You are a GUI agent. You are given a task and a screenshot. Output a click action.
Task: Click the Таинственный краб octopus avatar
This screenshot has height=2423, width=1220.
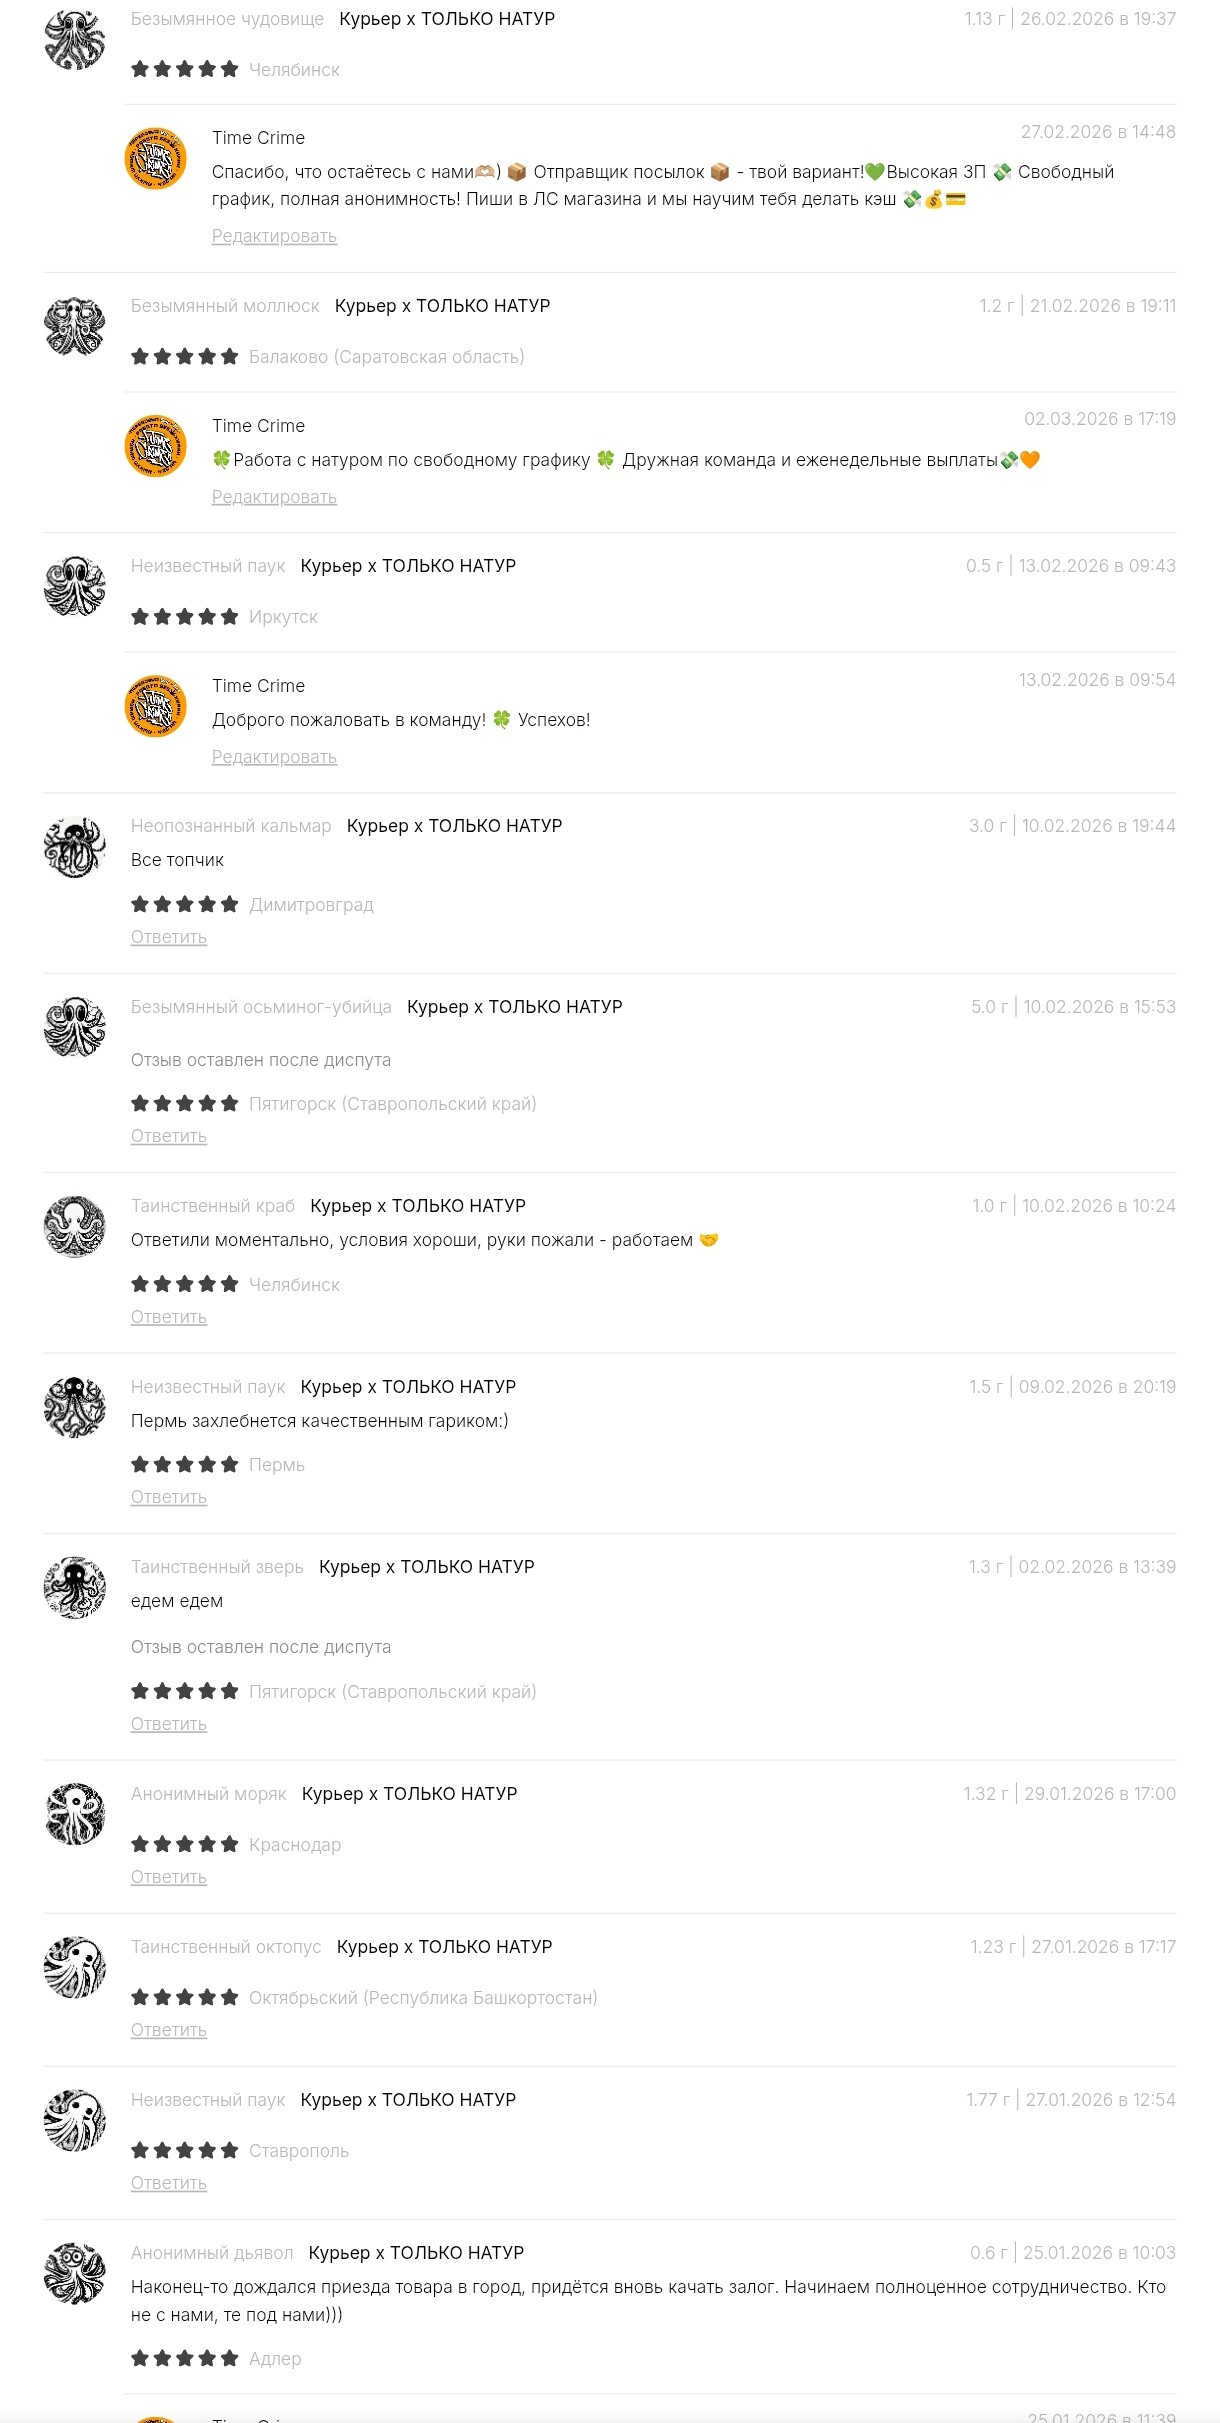75,1226
